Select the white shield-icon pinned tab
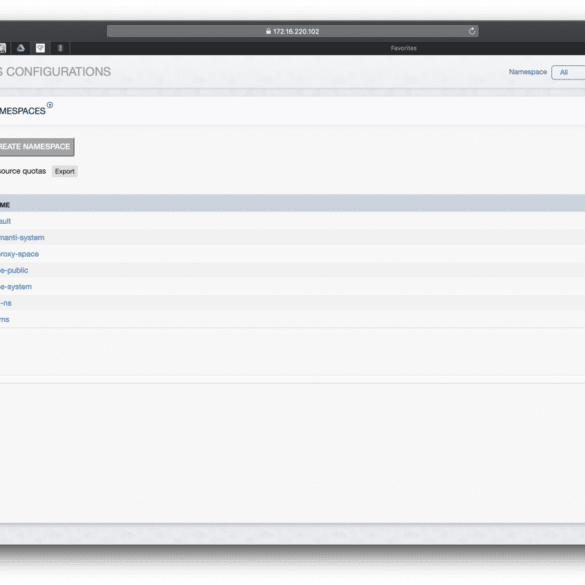585x585 pixels. [x=40, y=48]
